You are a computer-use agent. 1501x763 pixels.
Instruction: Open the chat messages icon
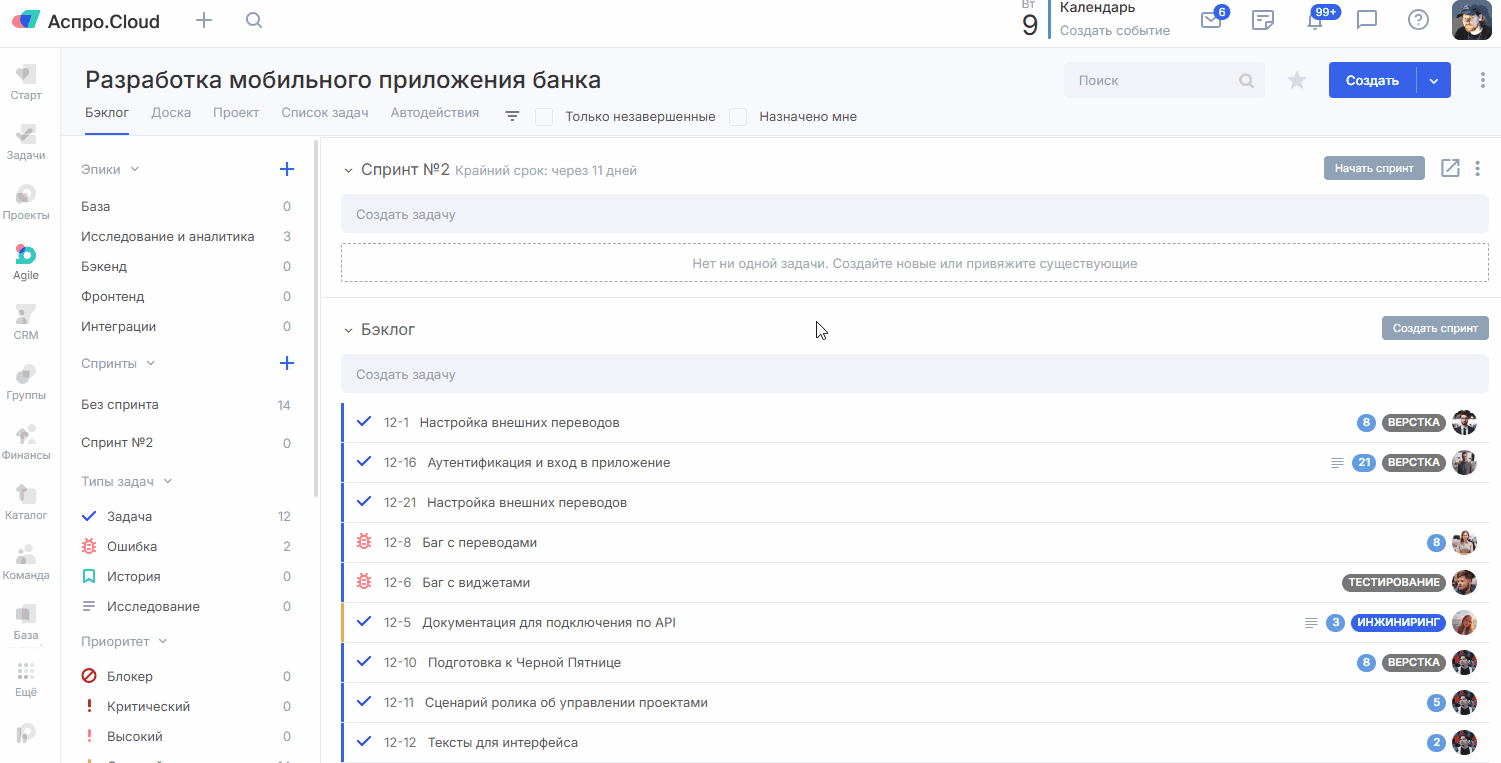point(1367,20)
